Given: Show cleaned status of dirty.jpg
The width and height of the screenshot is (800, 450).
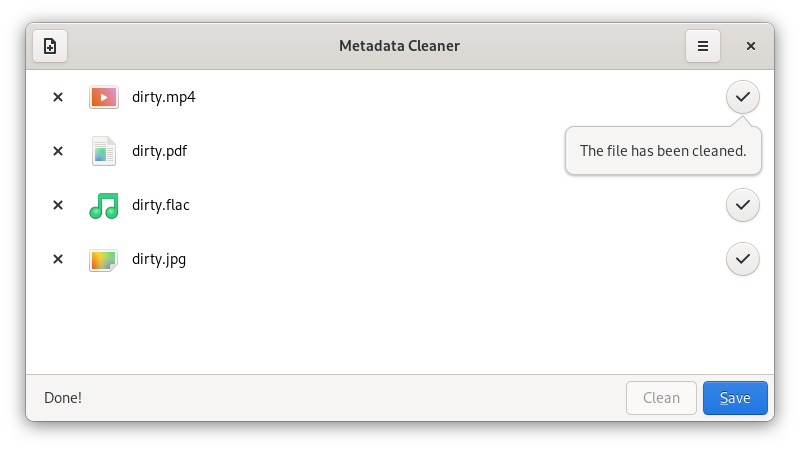Looking at the screenshot, I should 743,259.
